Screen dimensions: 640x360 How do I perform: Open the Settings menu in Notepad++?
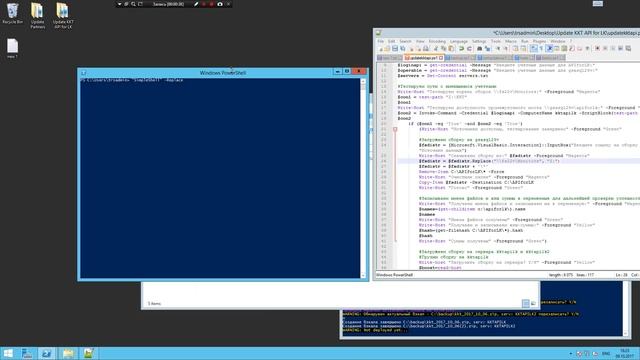pos(479,41)
